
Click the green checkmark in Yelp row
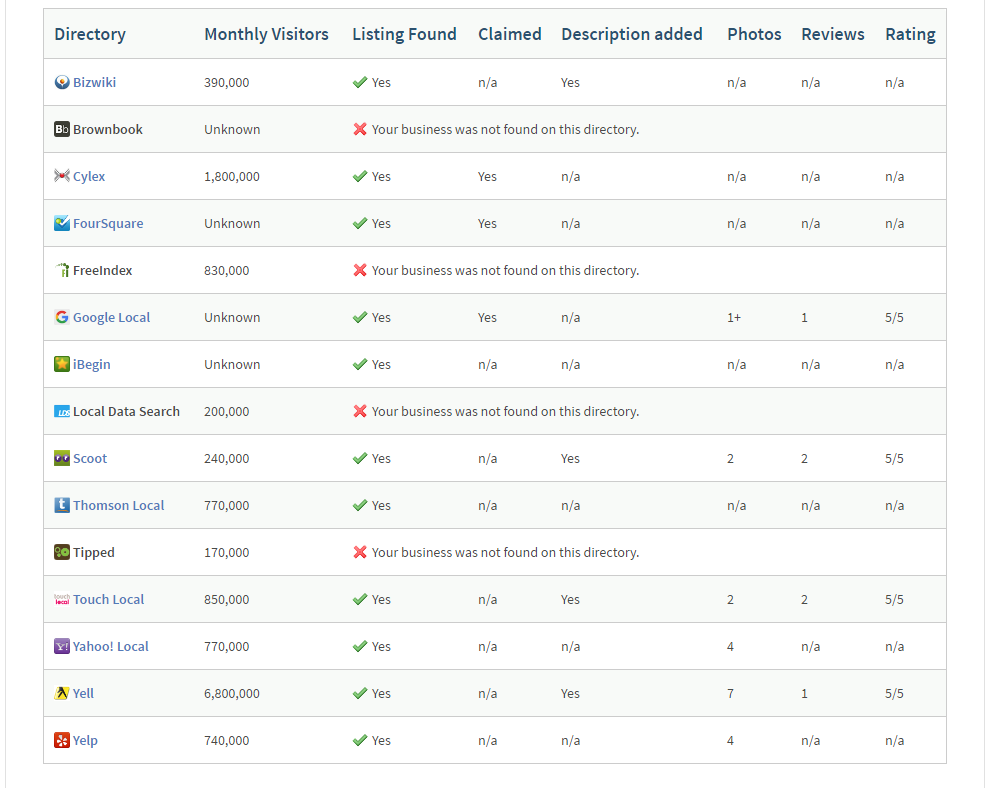[x=360, y=740]
